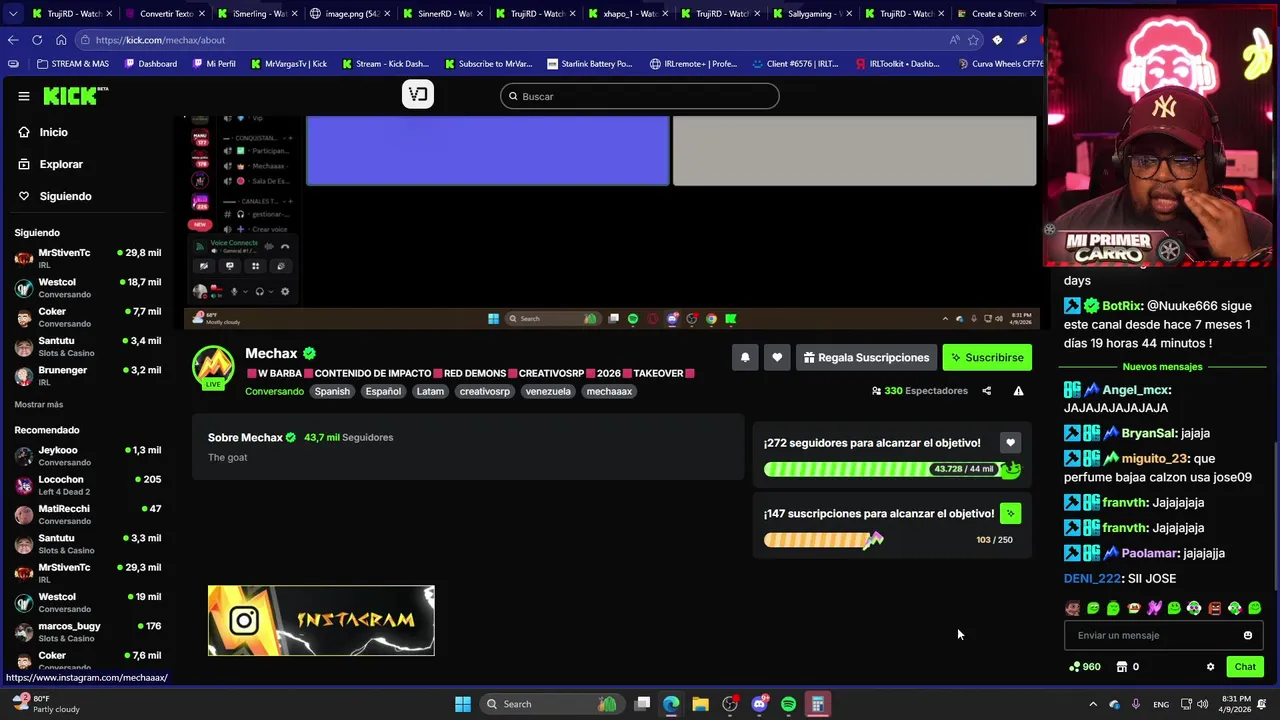Open the Kick hamburger sidebar menu

tap(24, 96)
